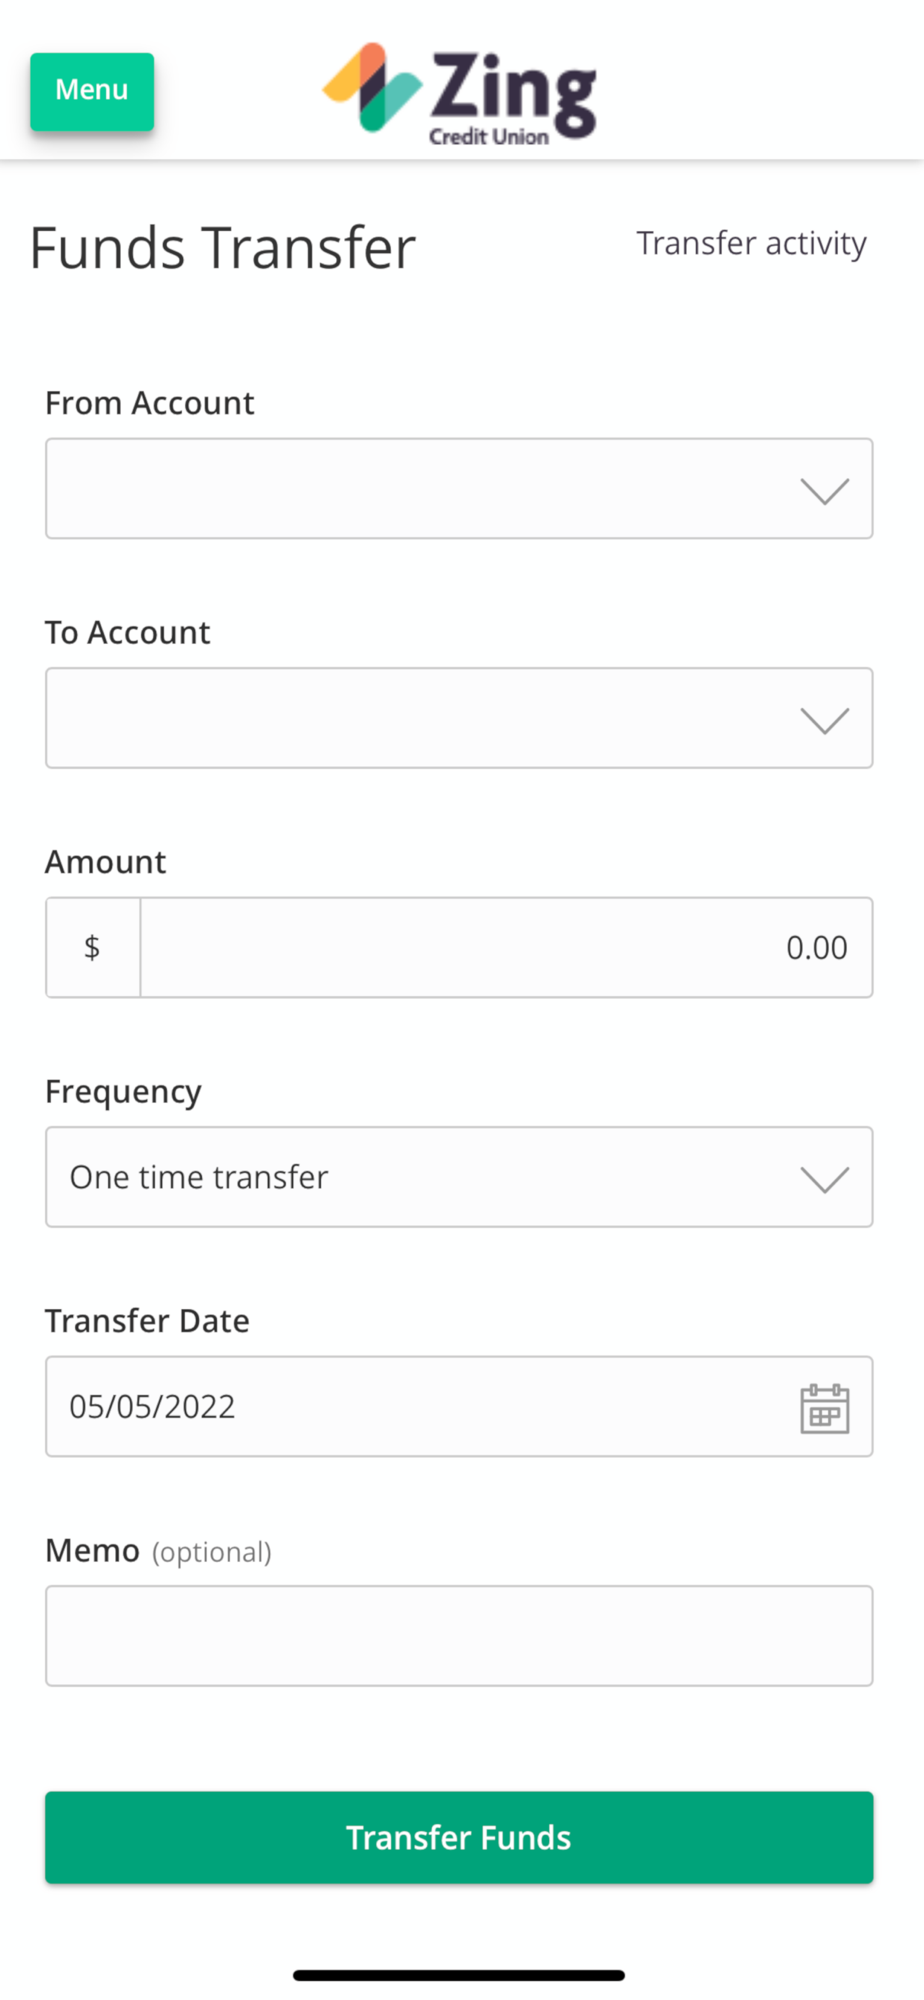
Task: Focus the Amount input showing 0.00
Action: pyautogui.click(x=506, y=947)
